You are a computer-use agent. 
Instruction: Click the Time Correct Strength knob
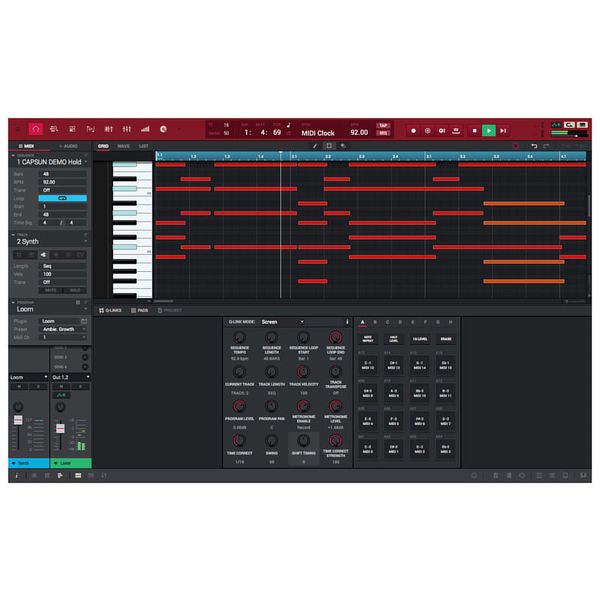coord(336,440)
